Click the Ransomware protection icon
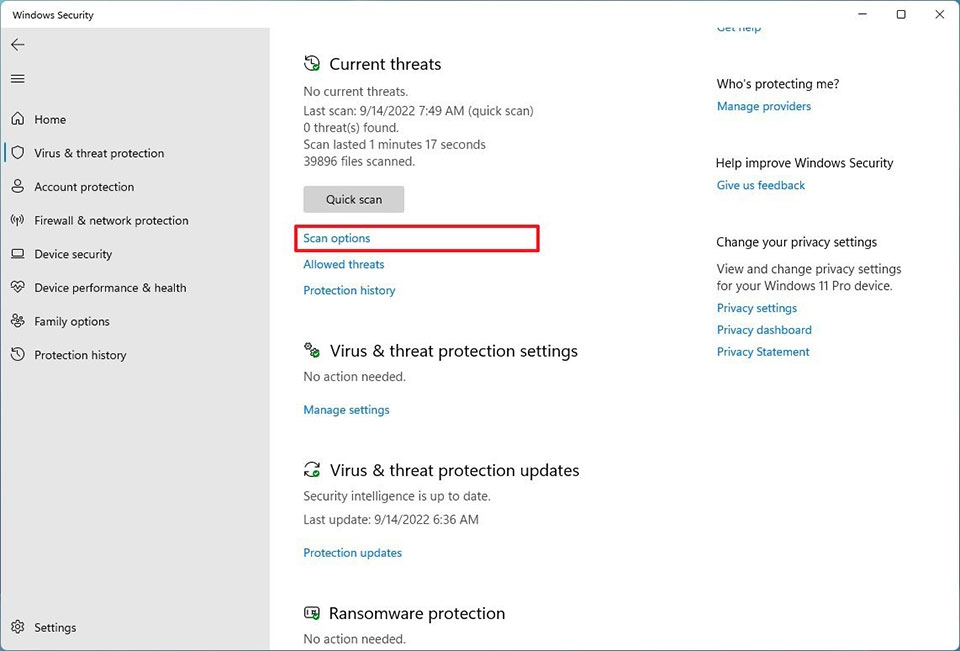Image resolution: width=960 pixels, height=651 pixels. 311,613
